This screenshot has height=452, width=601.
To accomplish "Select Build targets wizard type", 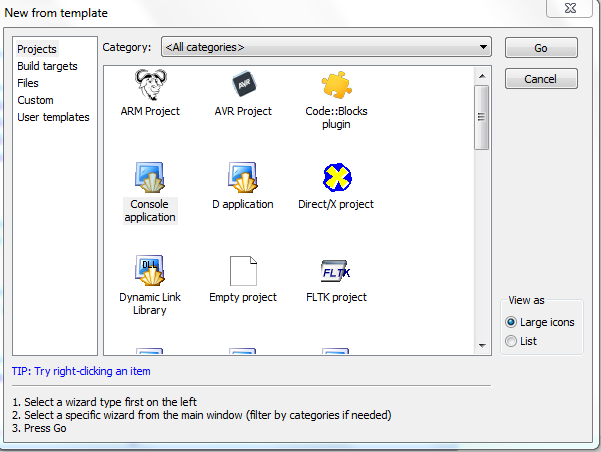I will click(x=47, y=66).
